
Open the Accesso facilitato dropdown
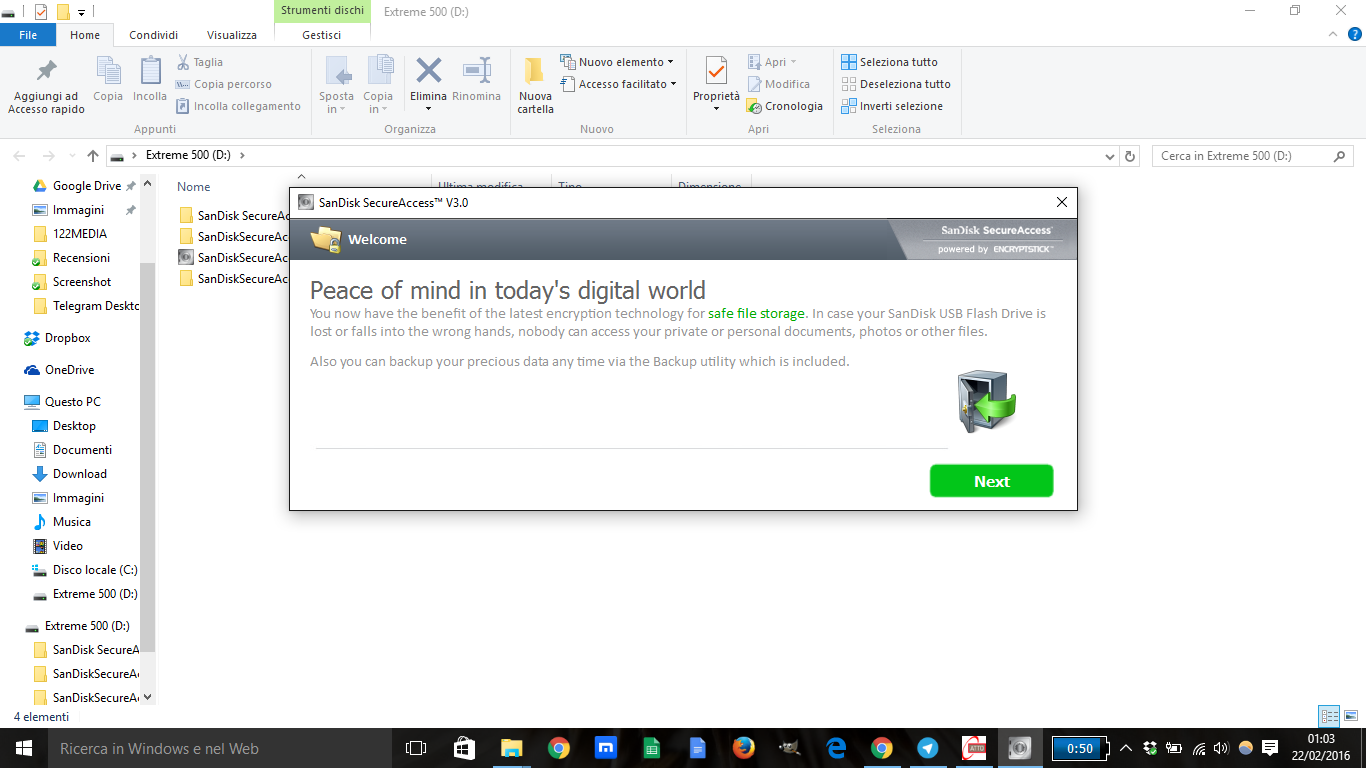point(619,84)
